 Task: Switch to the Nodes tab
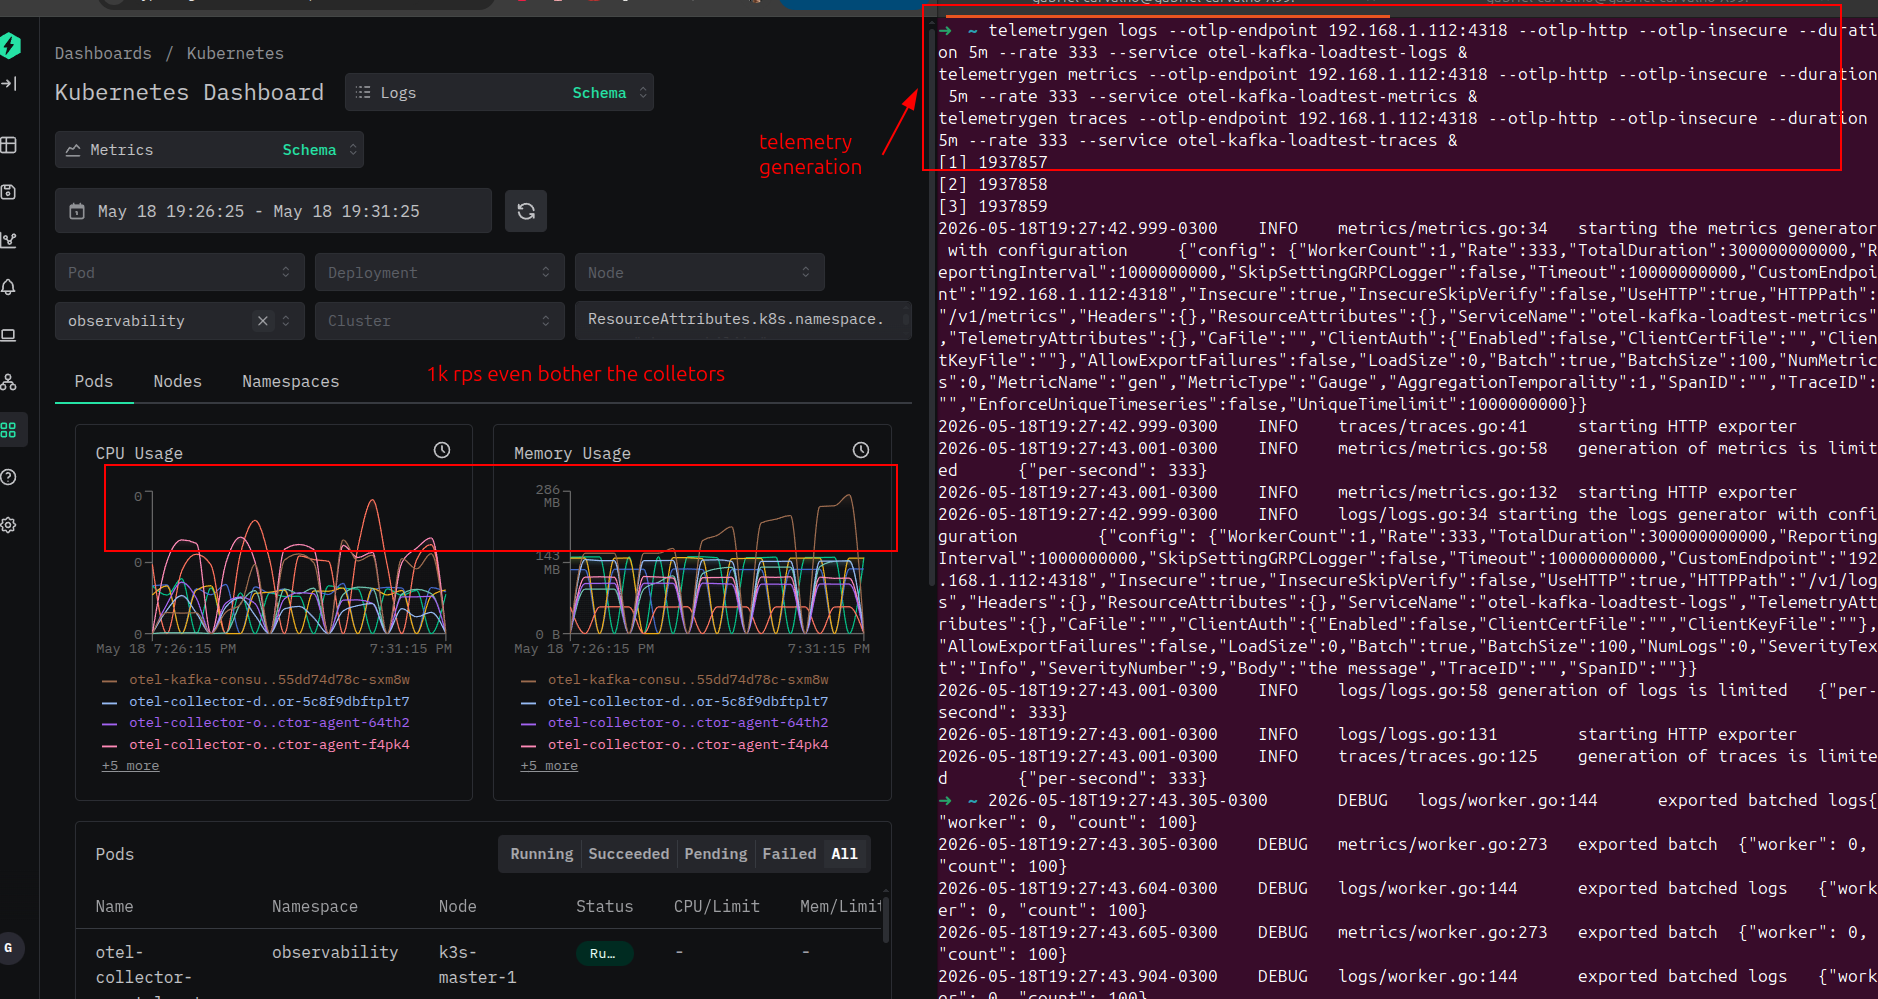[x=177, y=381]
